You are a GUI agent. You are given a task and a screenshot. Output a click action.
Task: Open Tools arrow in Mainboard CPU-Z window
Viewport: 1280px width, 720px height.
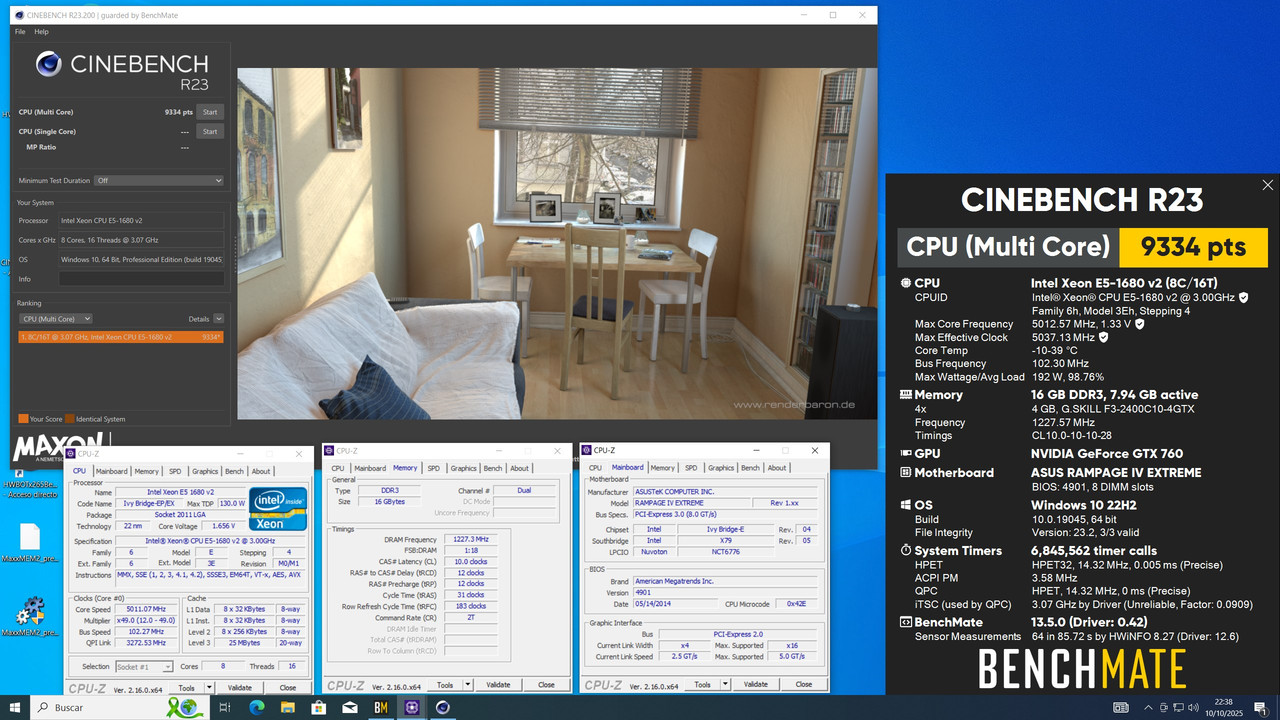click(725, 684)
